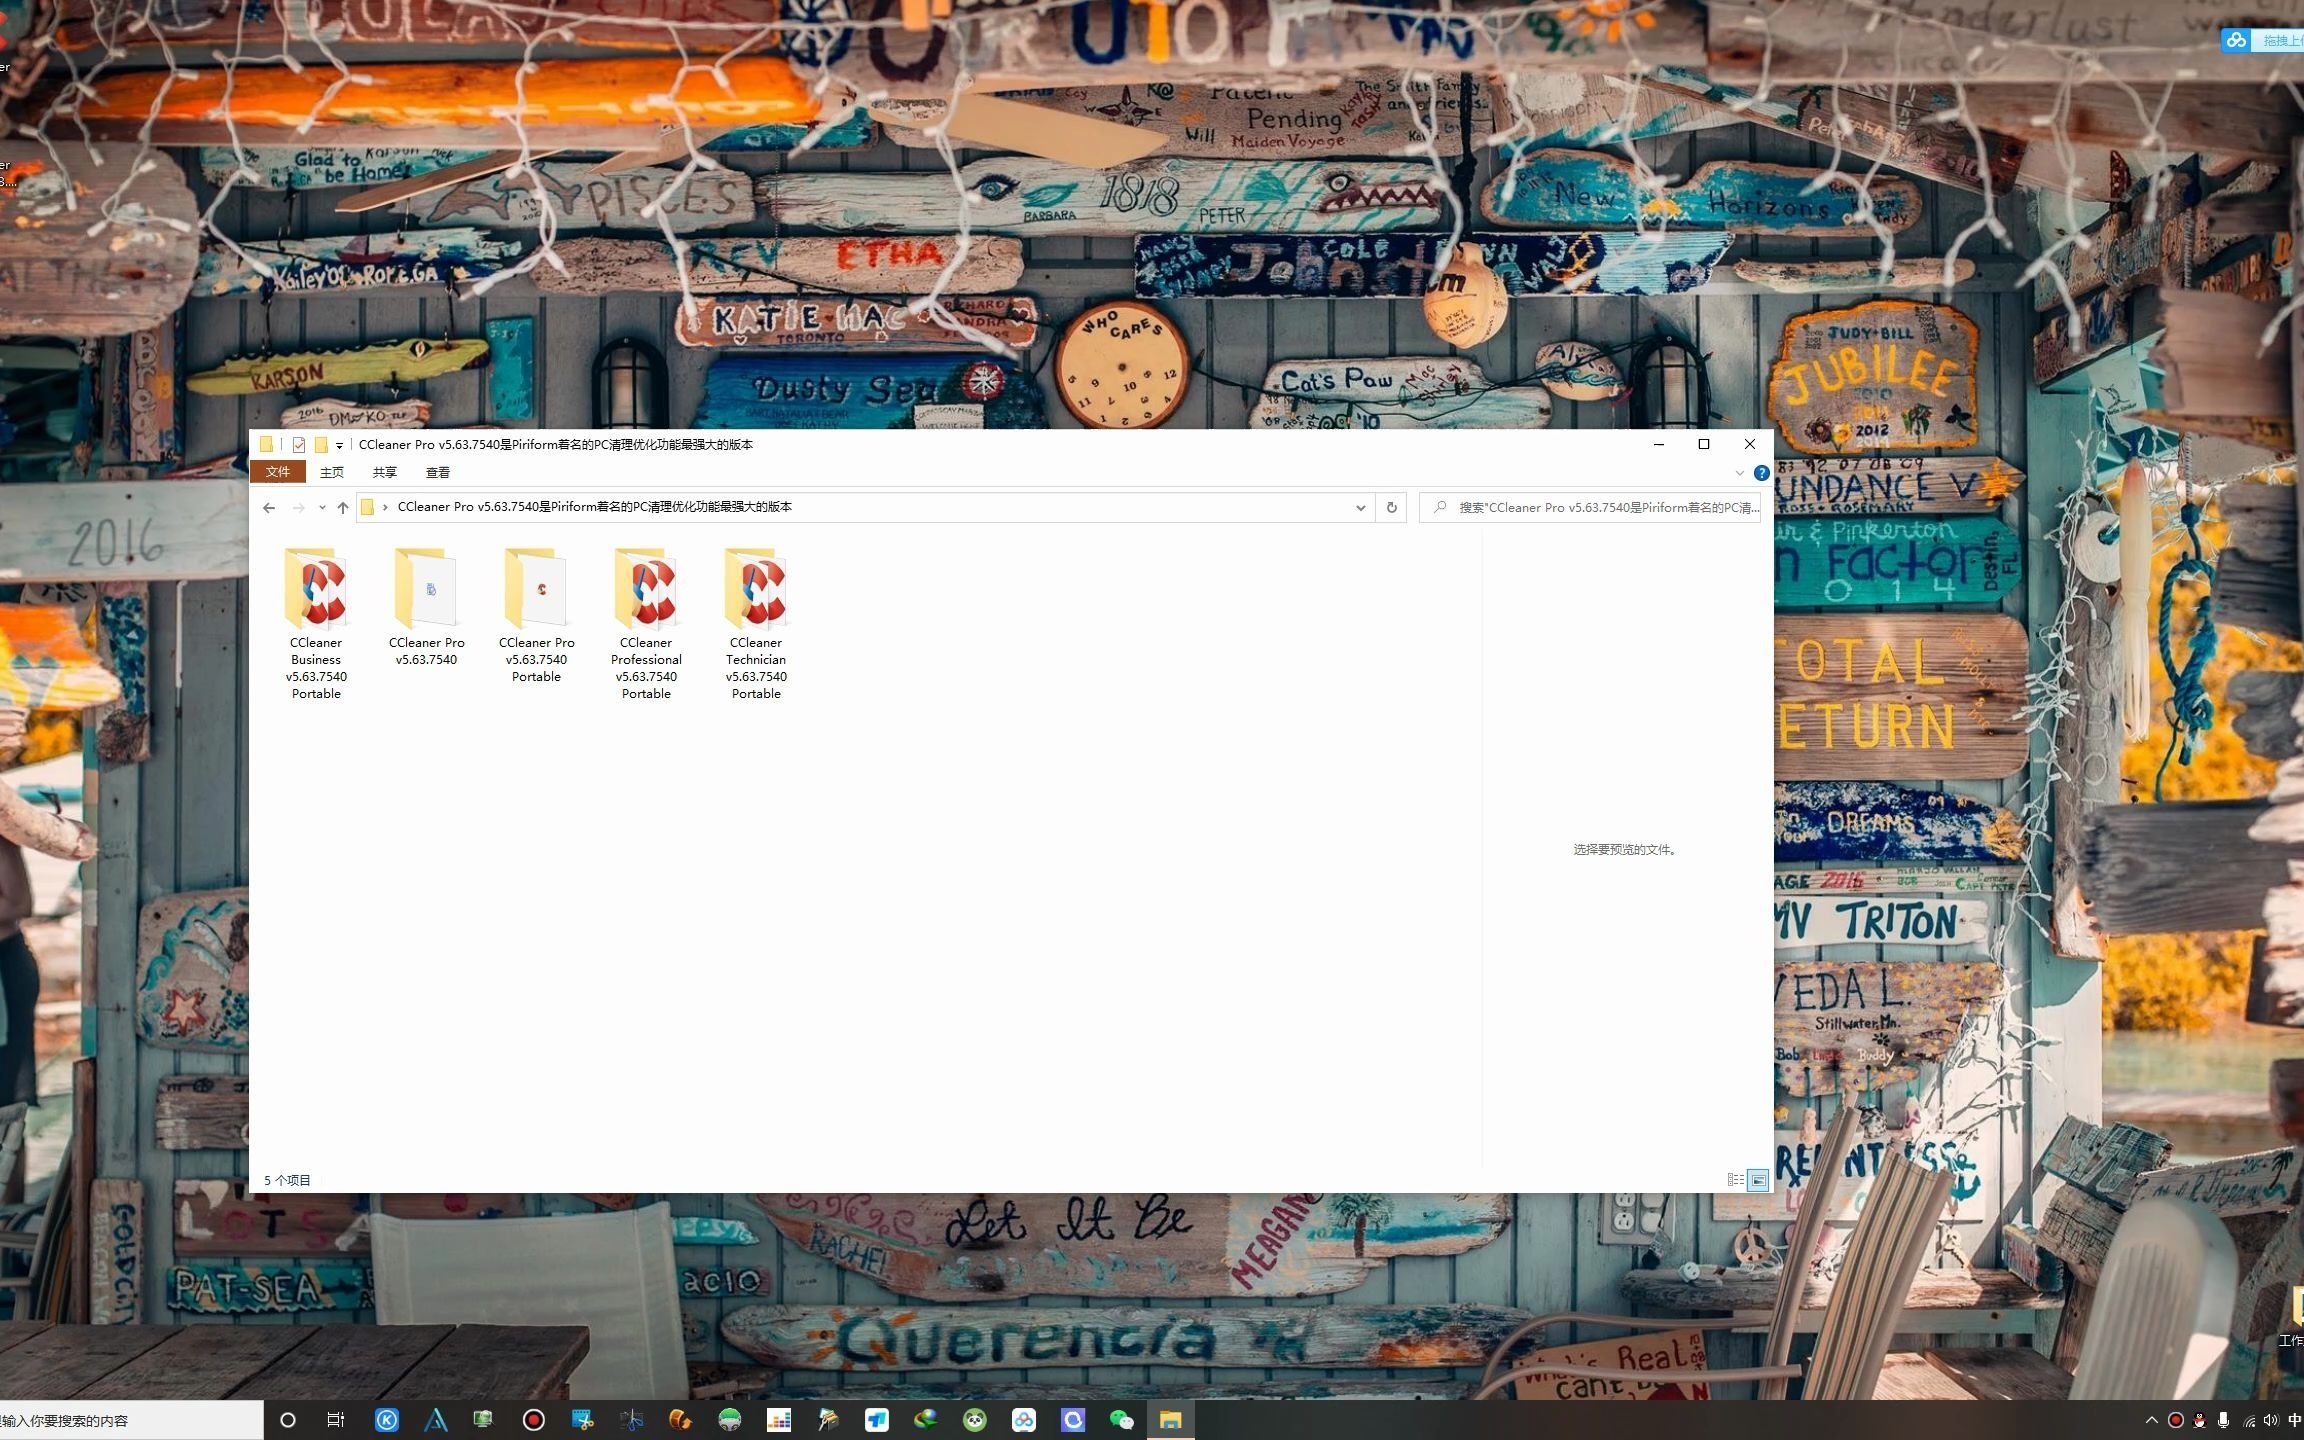Click the Back navigation arrow

[269, 508]
